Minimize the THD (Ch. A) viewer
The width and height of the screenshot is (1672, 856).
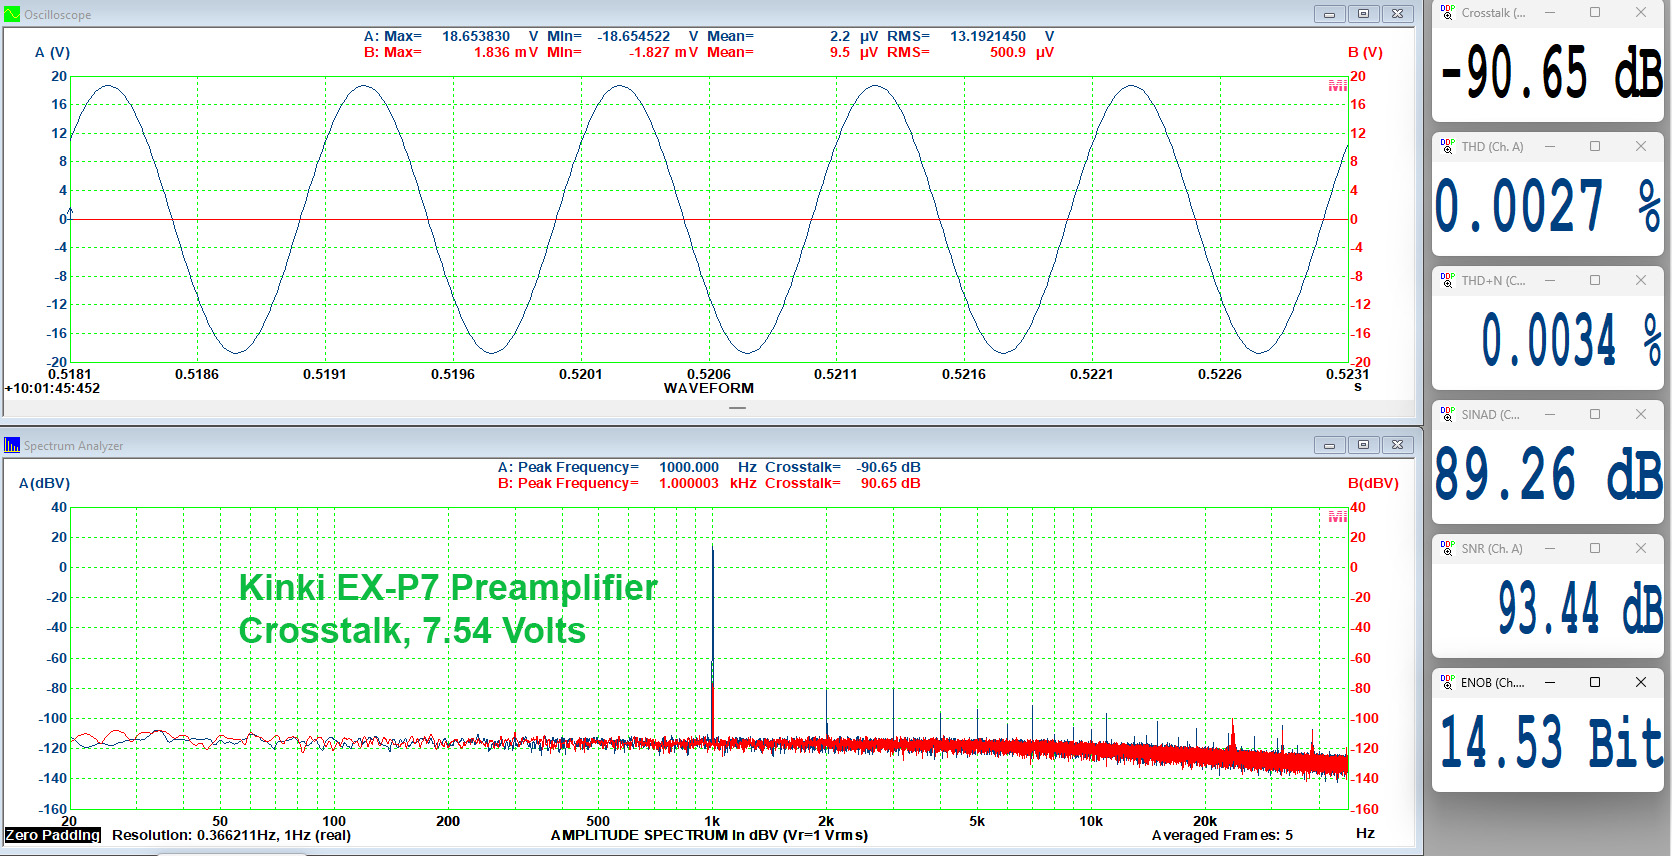(x=1550, y=146)
